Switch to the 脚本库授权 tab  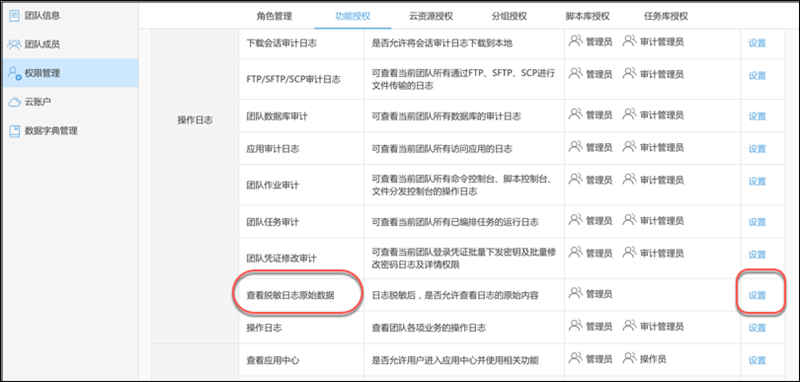[587, 16]
